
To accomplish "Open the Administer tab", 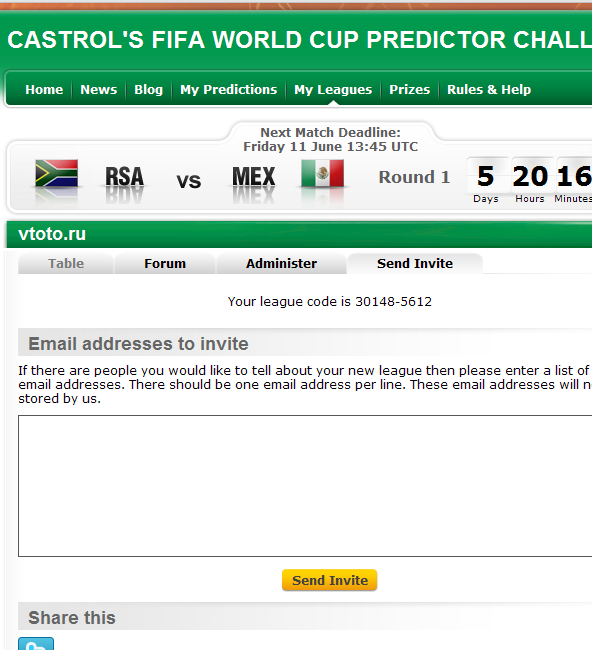I will point(281,264).
